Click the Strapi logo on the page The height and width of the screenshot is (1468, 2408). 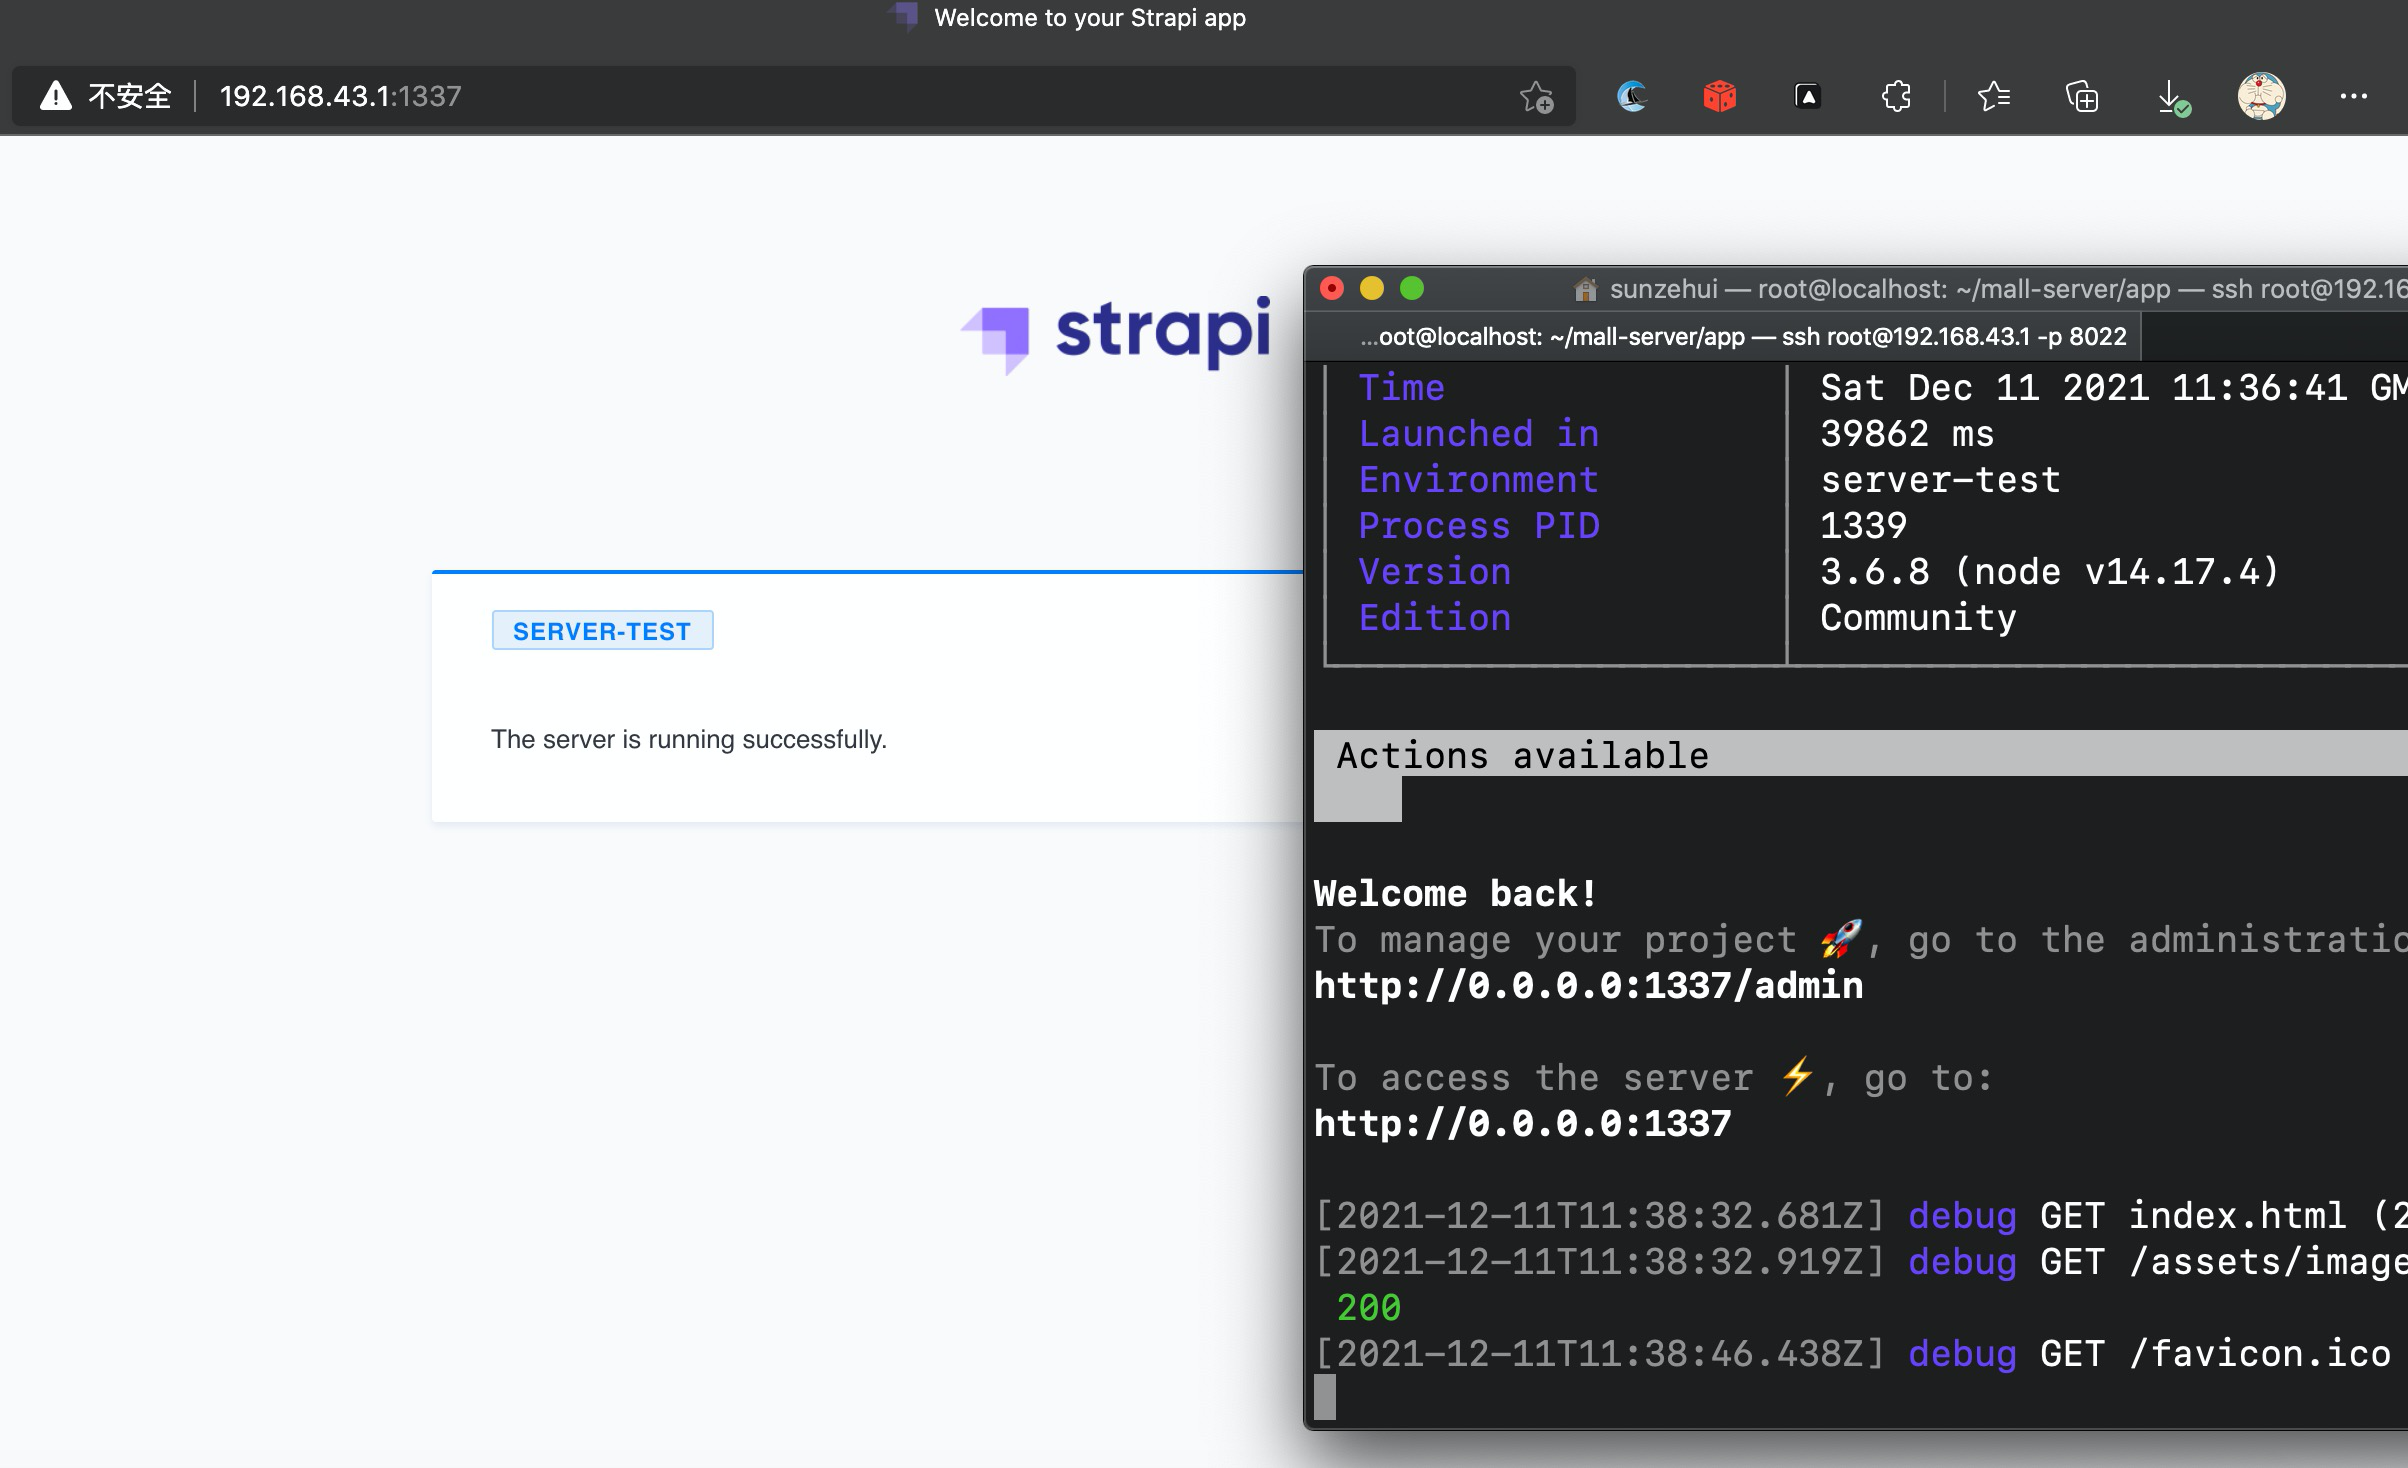(1115, 334)
